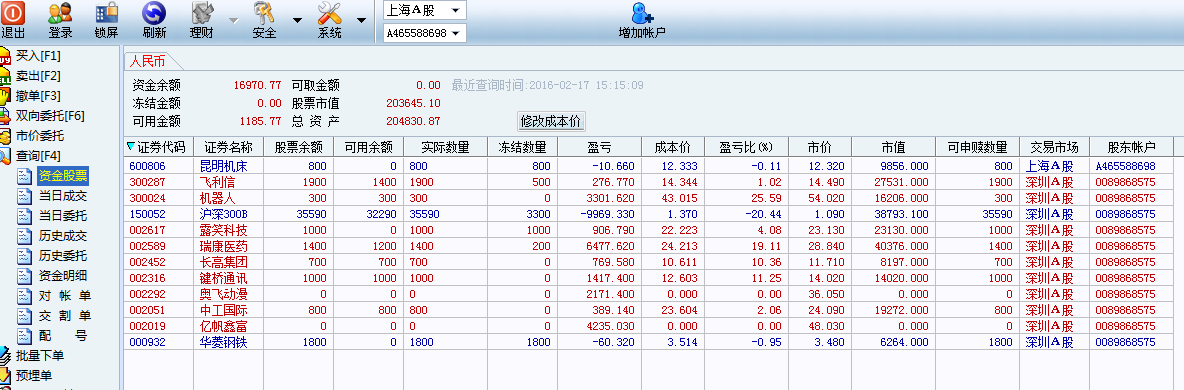Open 预埋单 in sidebar
Screen dimensions: 1184x390
point(34,375)
